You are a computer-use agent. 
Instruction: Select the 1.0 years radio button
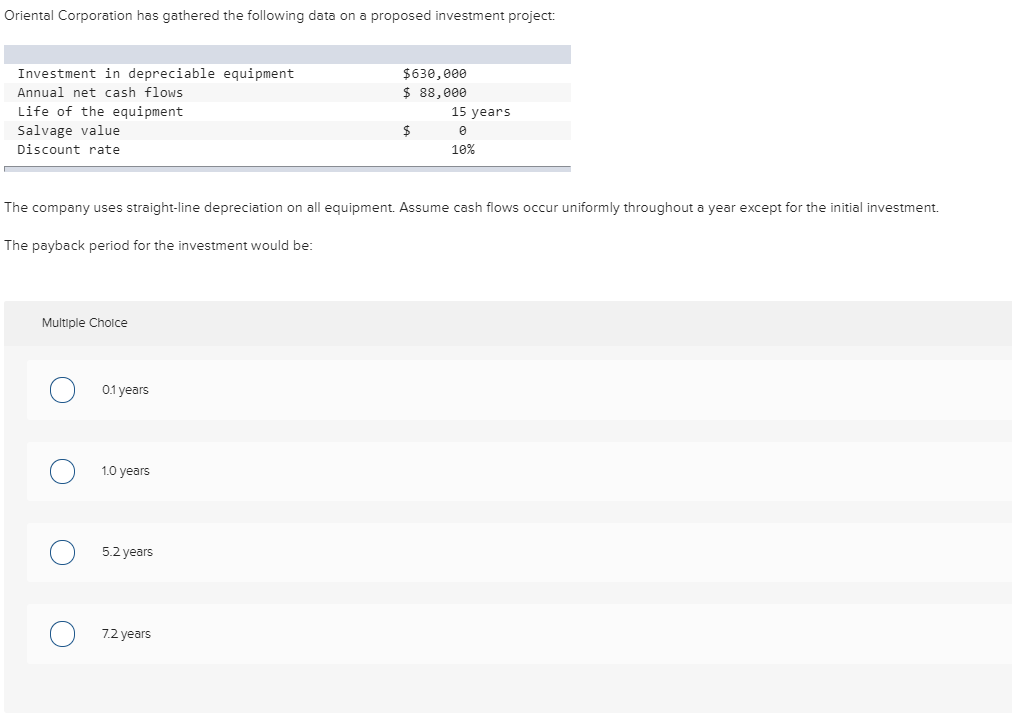62,470
